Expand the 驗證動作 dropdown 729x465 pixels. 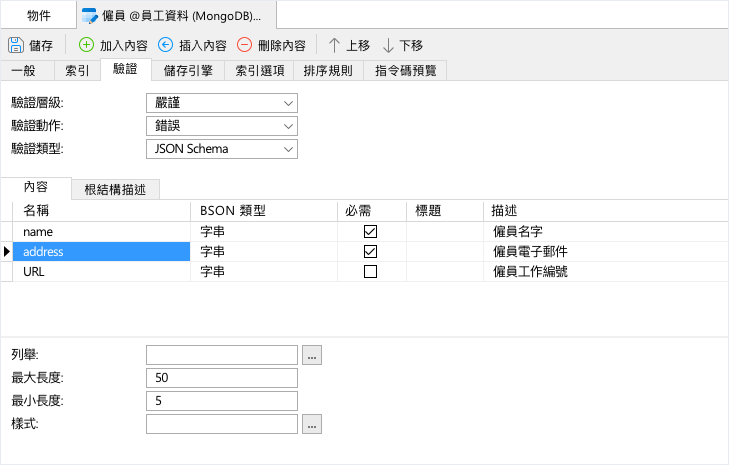point(222,126)
